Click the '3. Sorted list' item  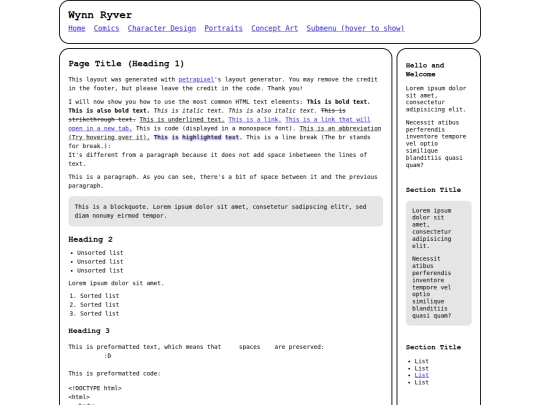tap(94, 314)
